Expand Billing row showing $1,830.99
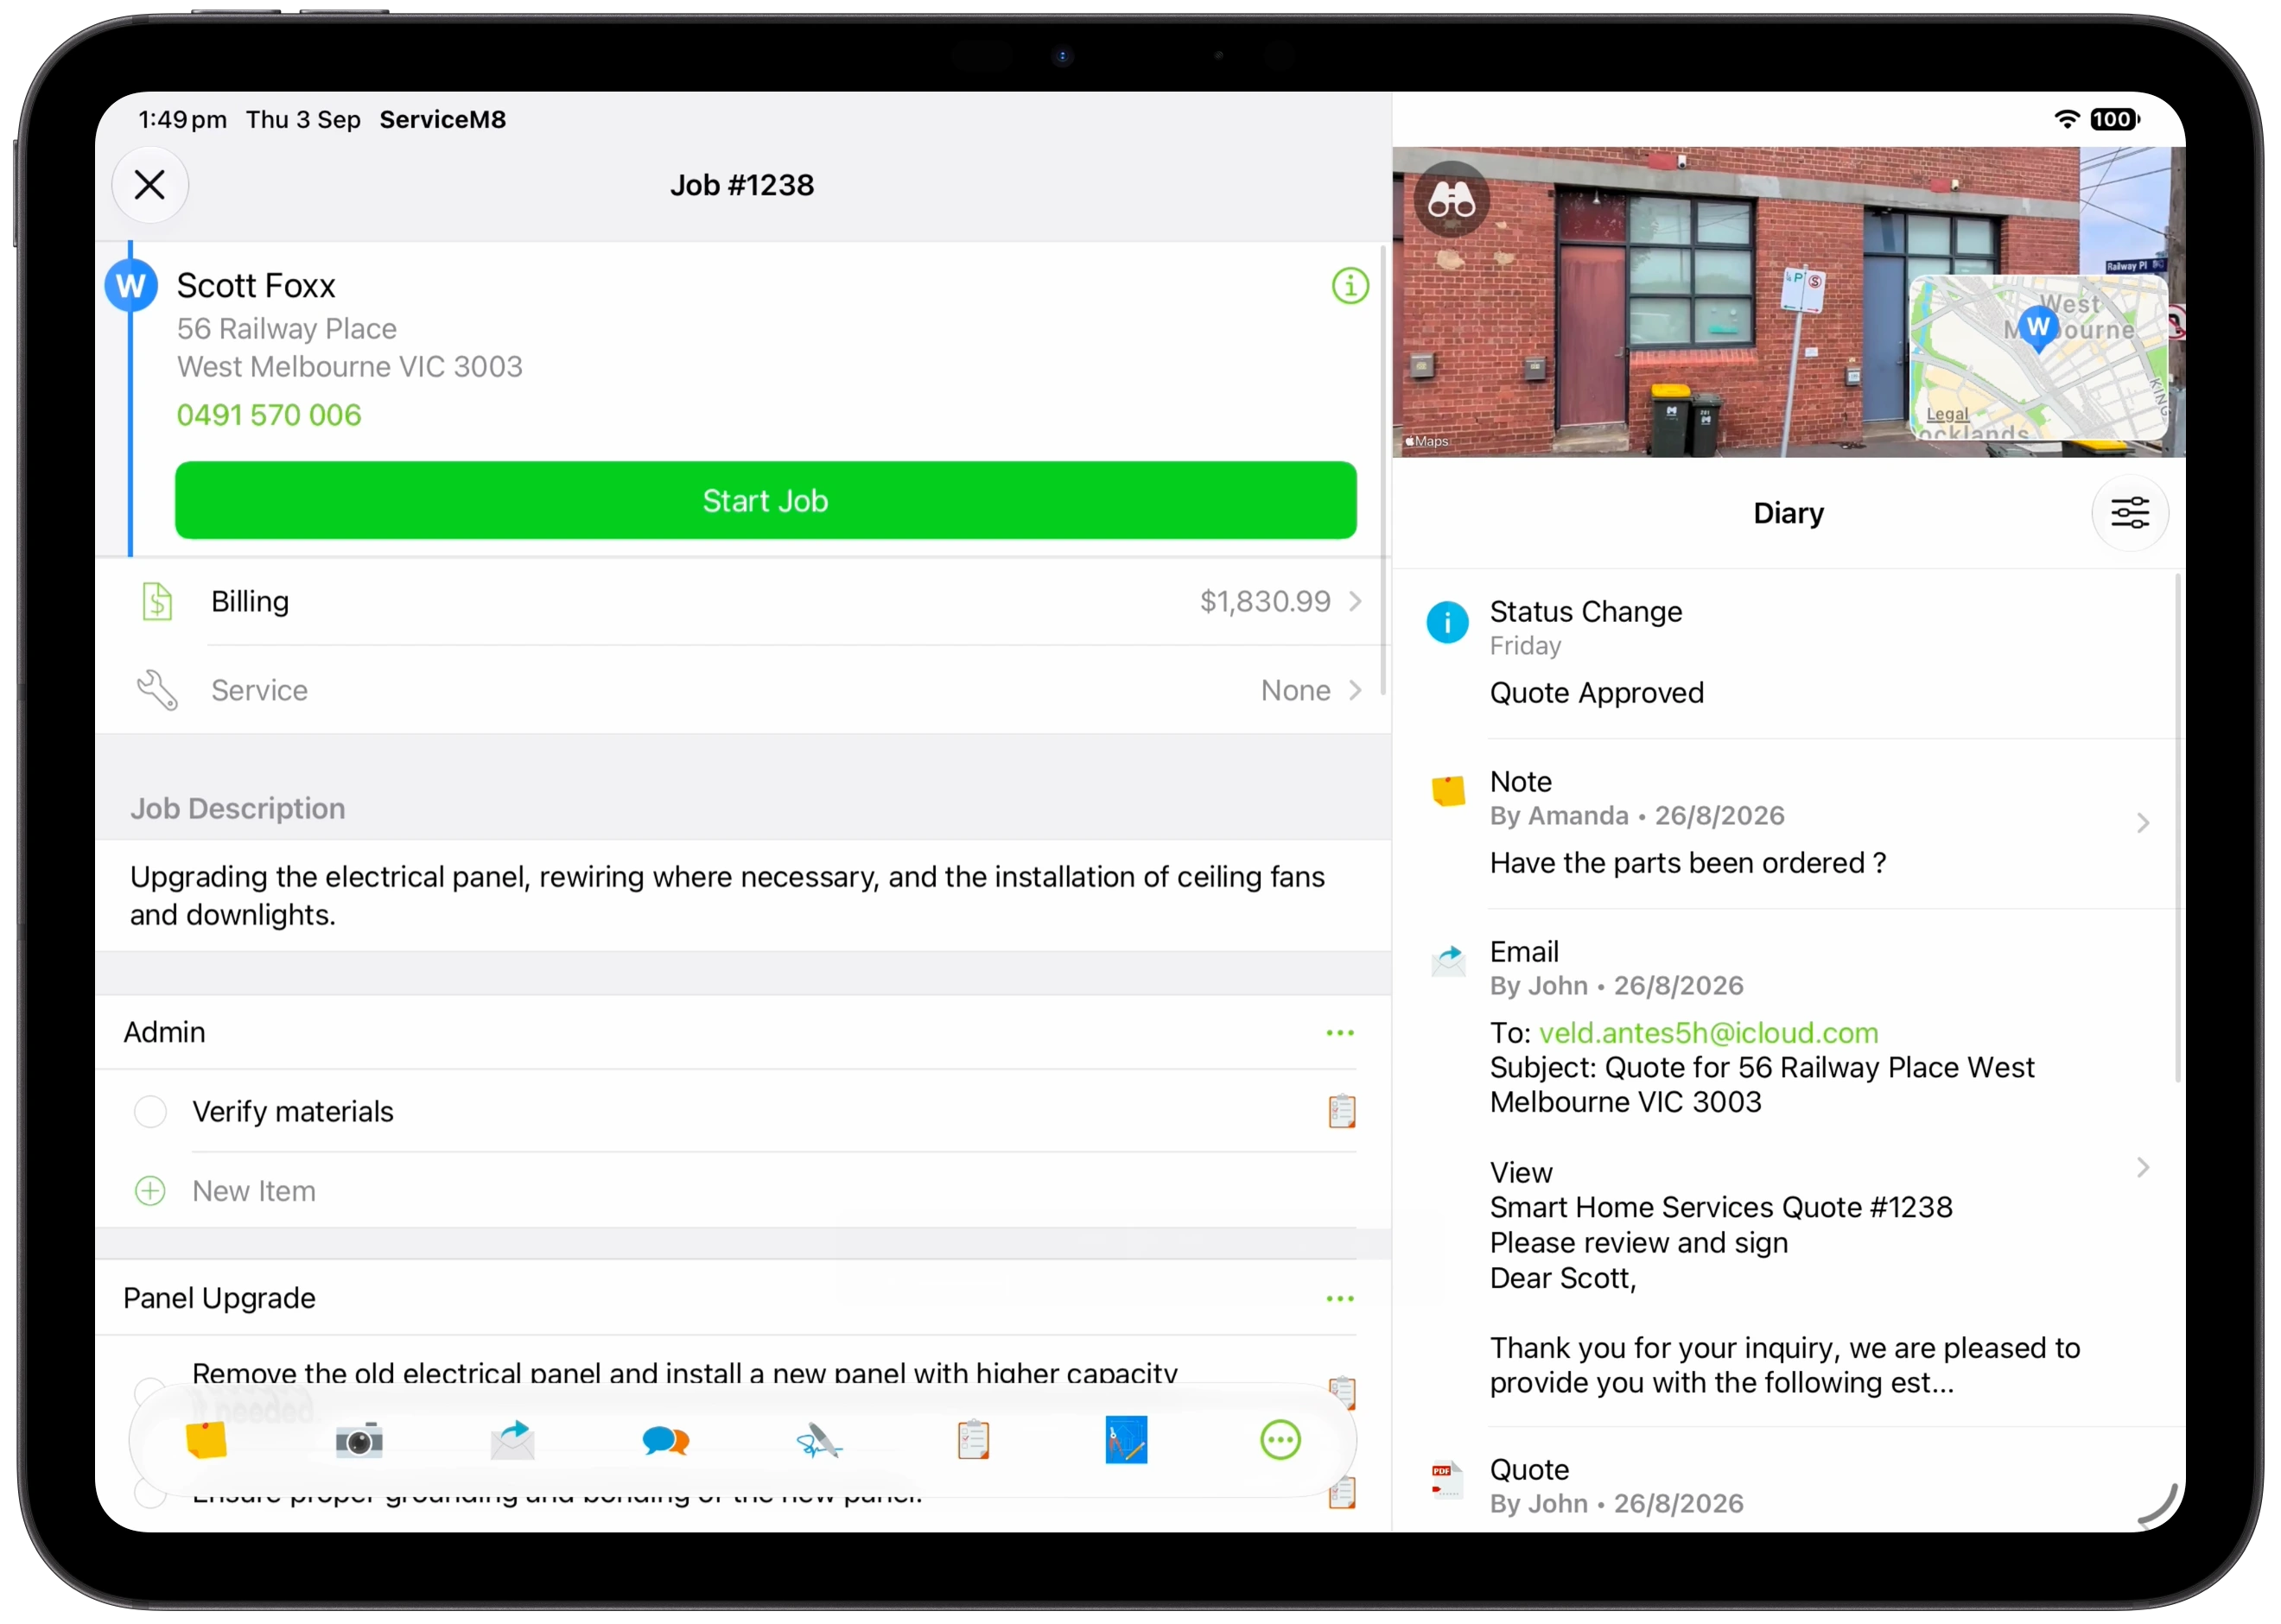This screenshot has width=2281, height=1624. pos(743,602)
